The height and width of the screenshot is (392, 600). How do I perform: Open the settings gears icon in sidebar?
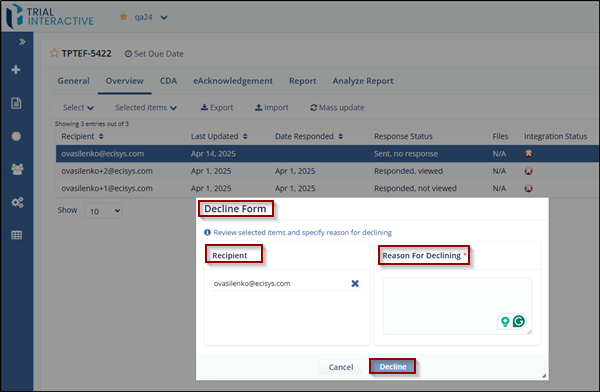17,202
